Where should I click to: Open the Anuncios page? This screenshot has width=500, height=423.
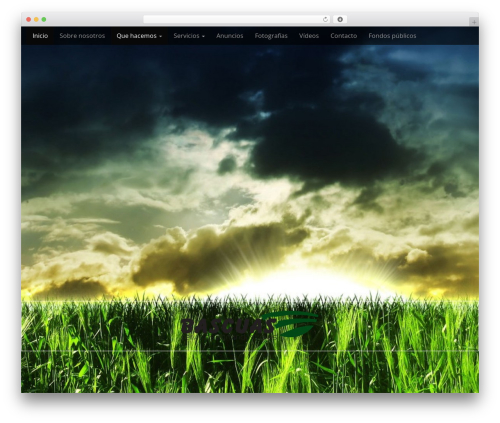(230, 36)
